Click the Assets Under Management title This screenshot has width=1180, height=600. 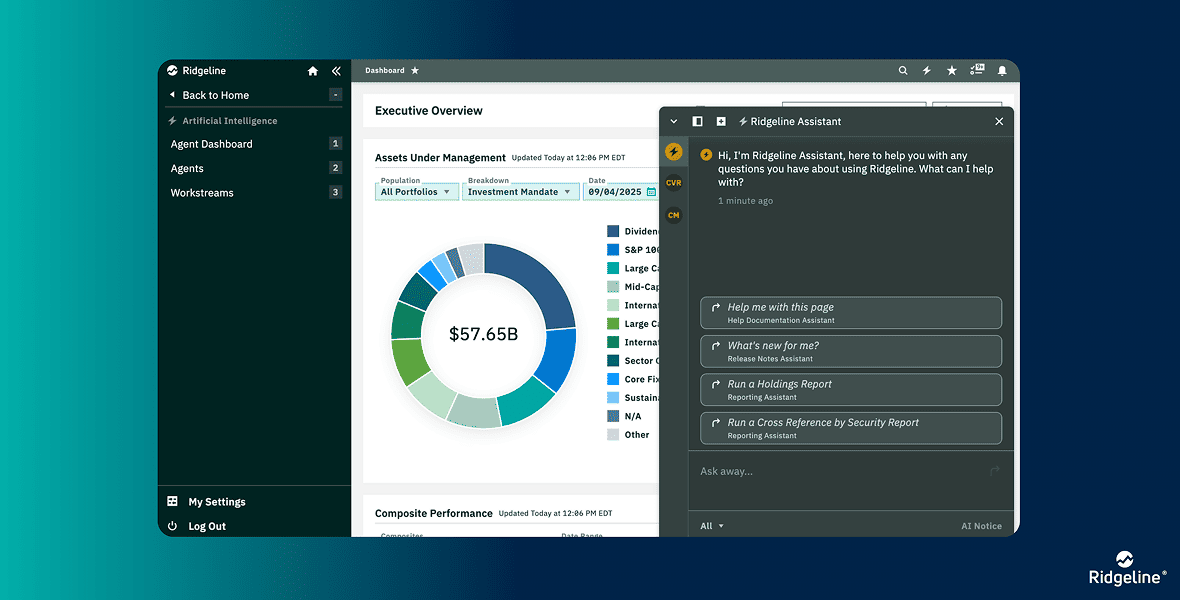tap(440, 157)
